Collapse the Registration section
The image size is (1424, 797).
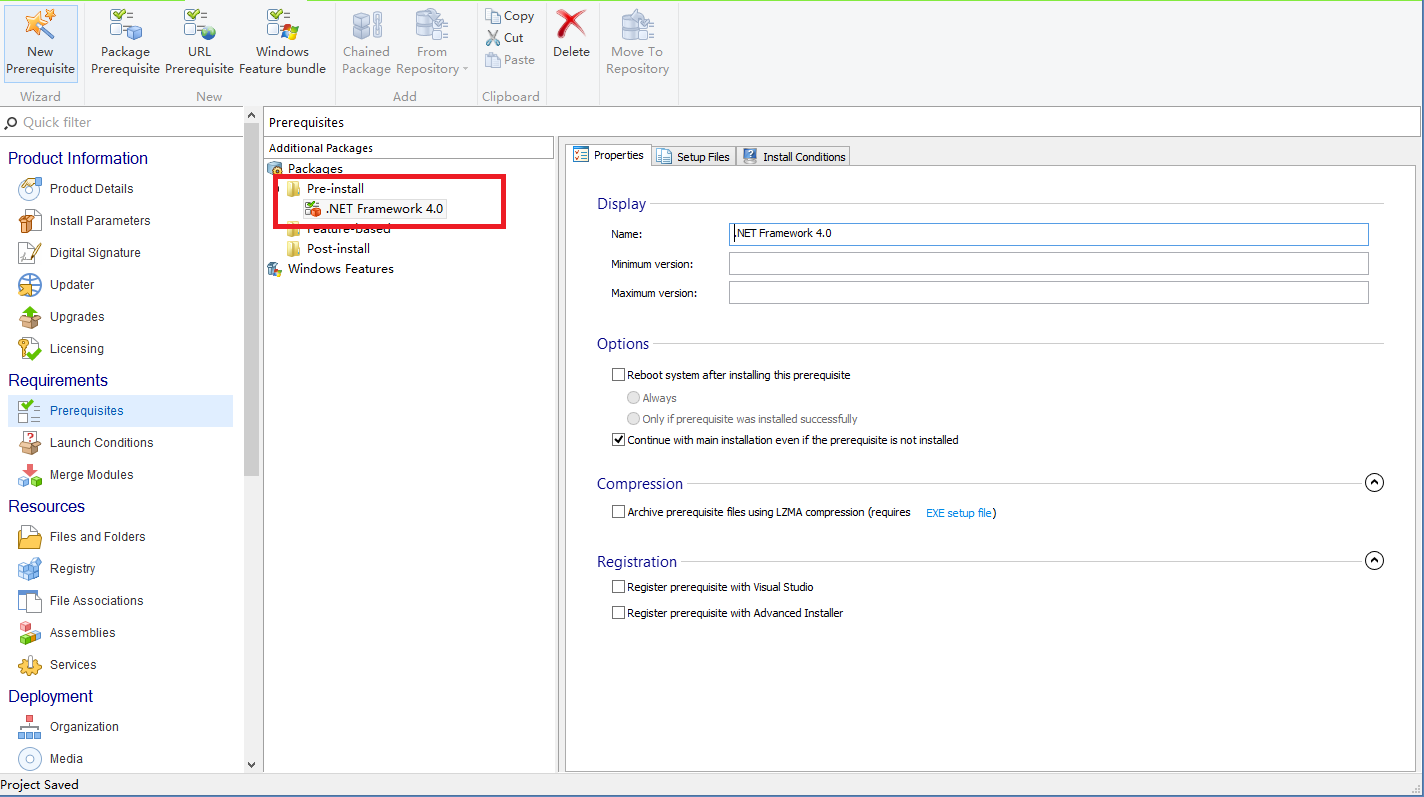pos(1374,561)
